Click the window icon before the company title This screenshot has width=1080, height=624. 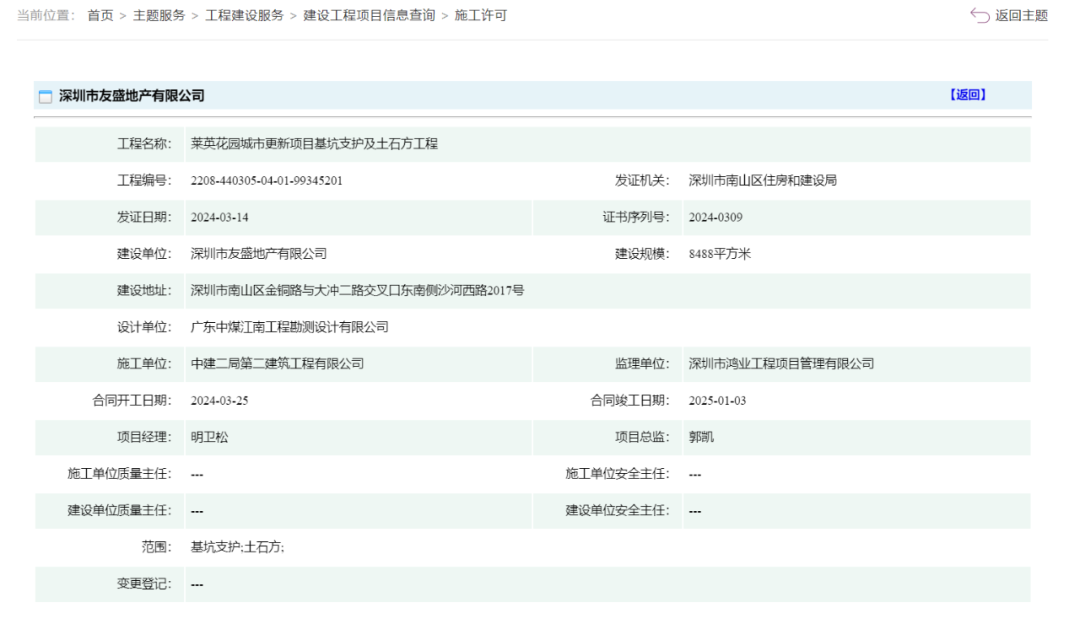click(45, 97)
